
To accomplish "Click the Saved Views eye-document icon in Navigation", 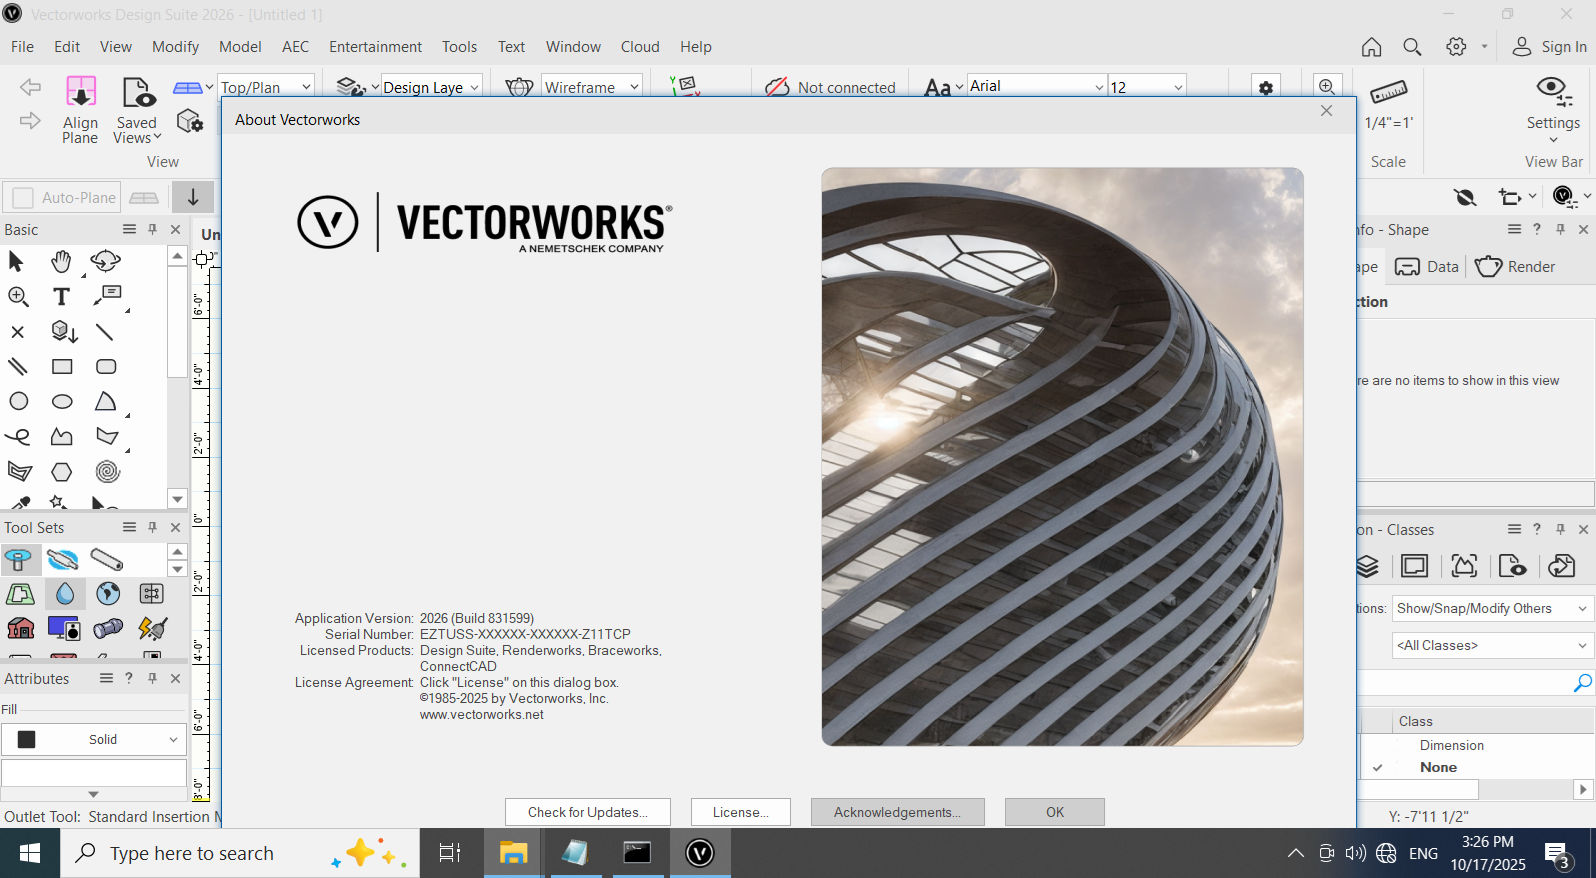I will pos(1512,566).
